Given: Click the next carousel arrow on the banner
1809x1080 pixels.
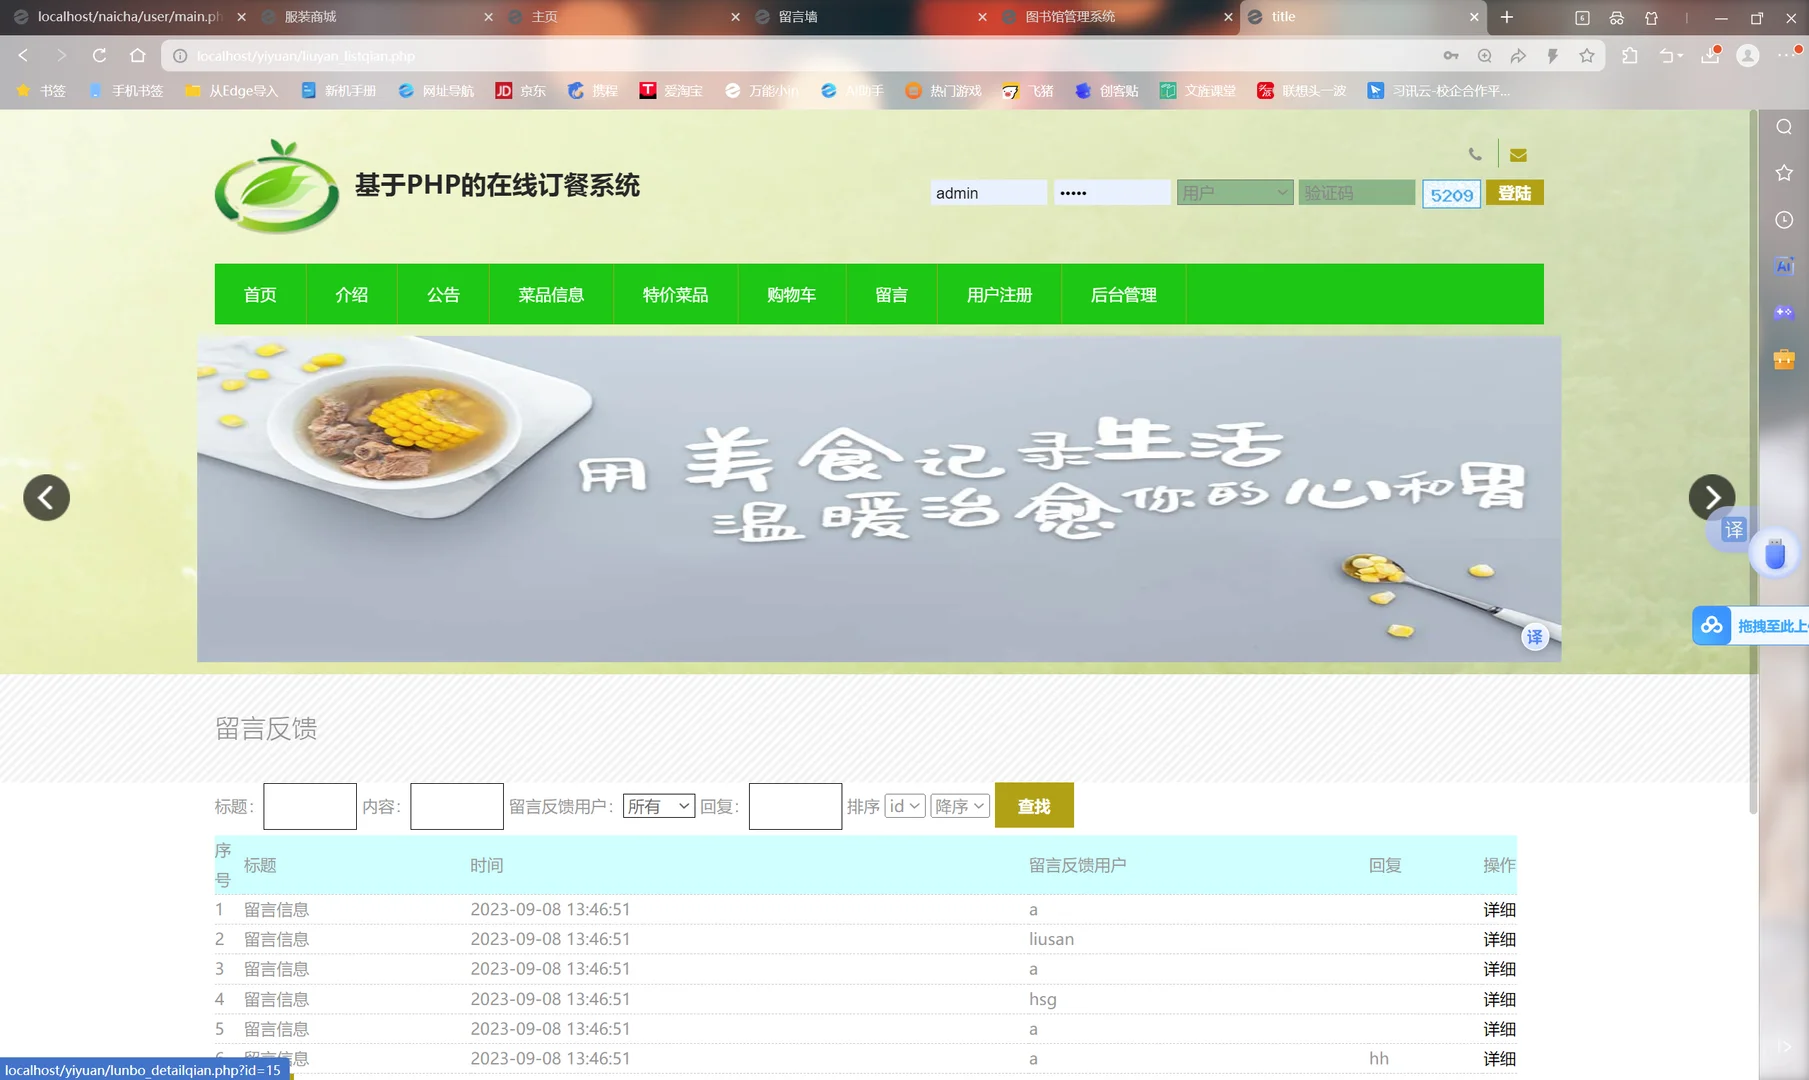Looking at the screenshot, I should tap(1713, 497).
